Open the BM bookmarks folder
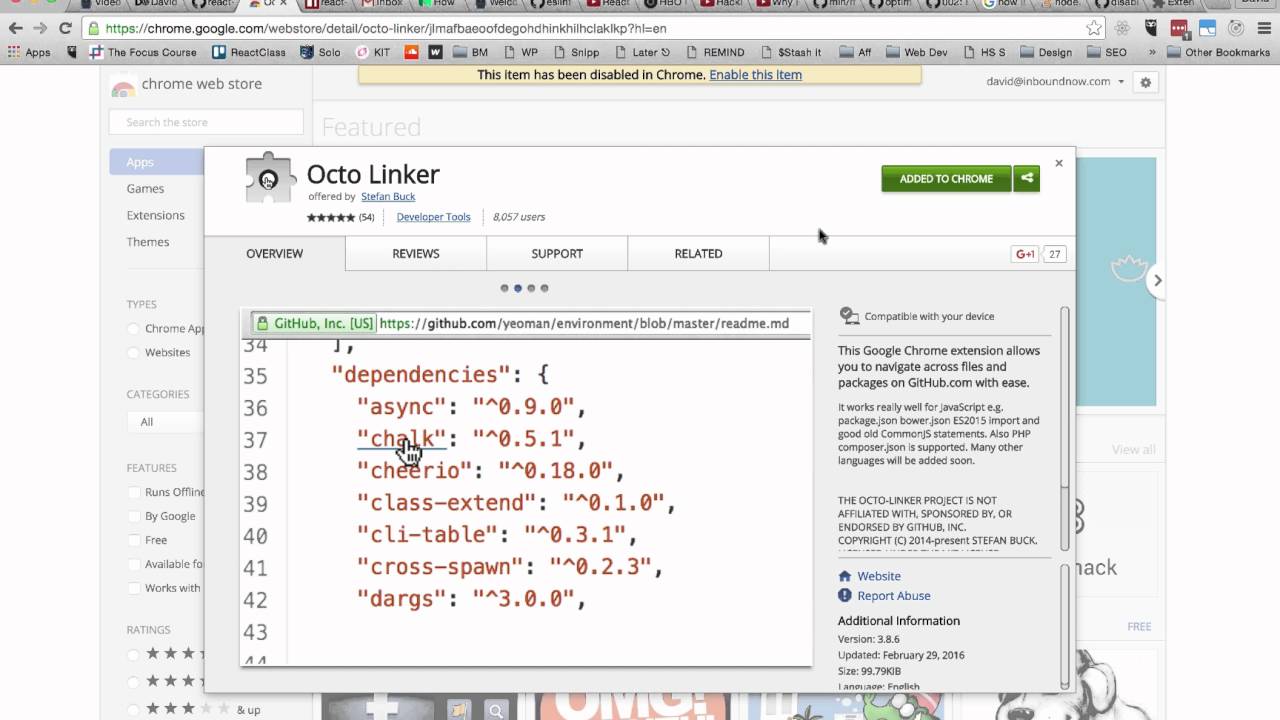This screenshot has width=1280, height=720. point(470,52)
